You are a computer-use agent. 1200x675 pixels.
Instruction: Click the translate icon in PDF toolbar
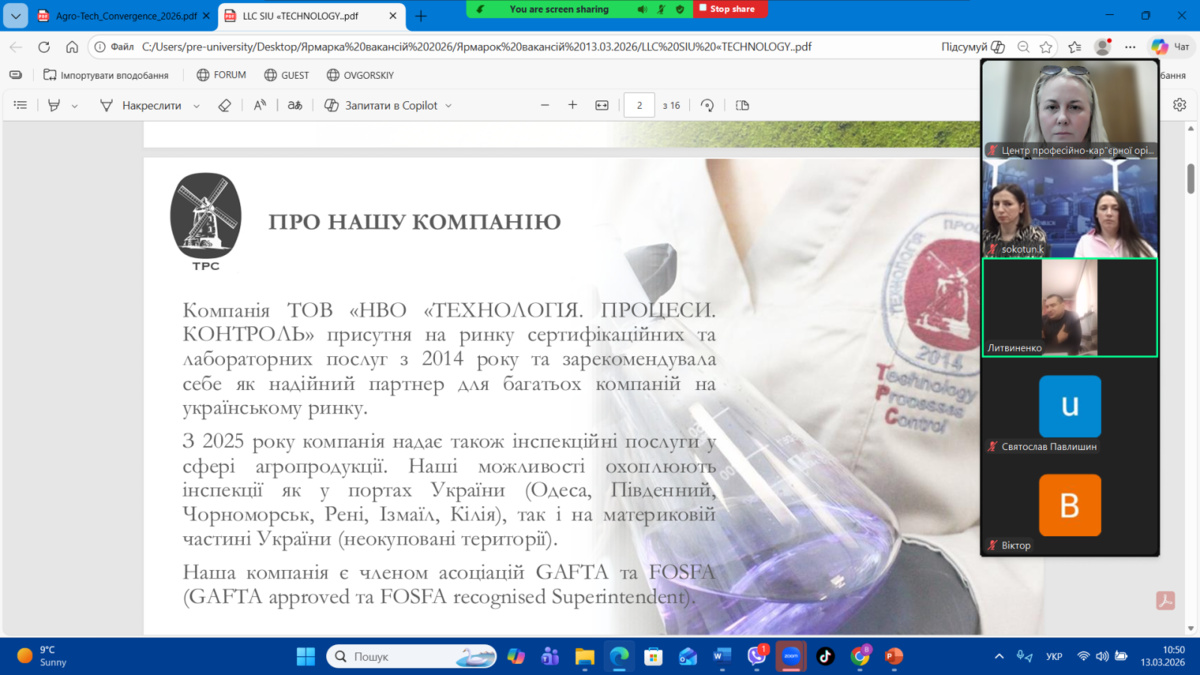(295, 105)
